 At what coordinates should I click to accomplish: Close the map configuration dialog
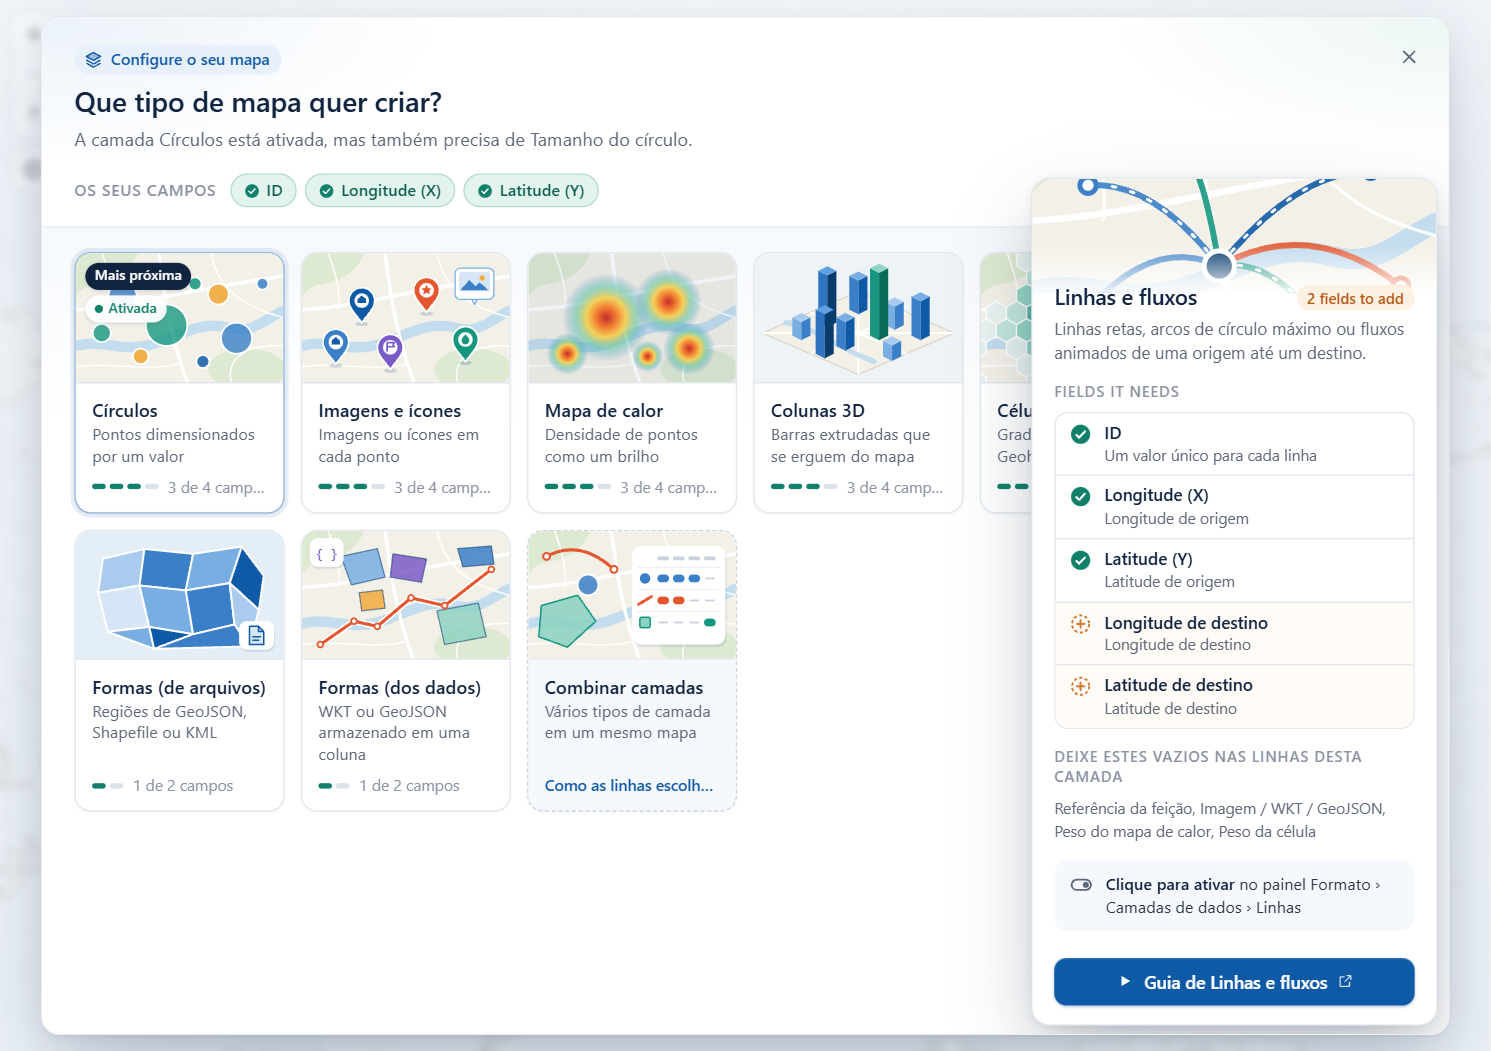pyautogui.click(x=1408, y=57)
